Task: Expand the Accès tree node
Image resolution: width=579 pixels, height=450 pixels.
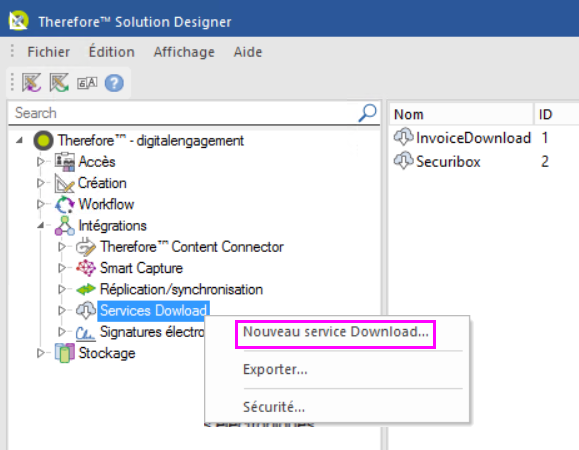Action: (x=41, y=162)
